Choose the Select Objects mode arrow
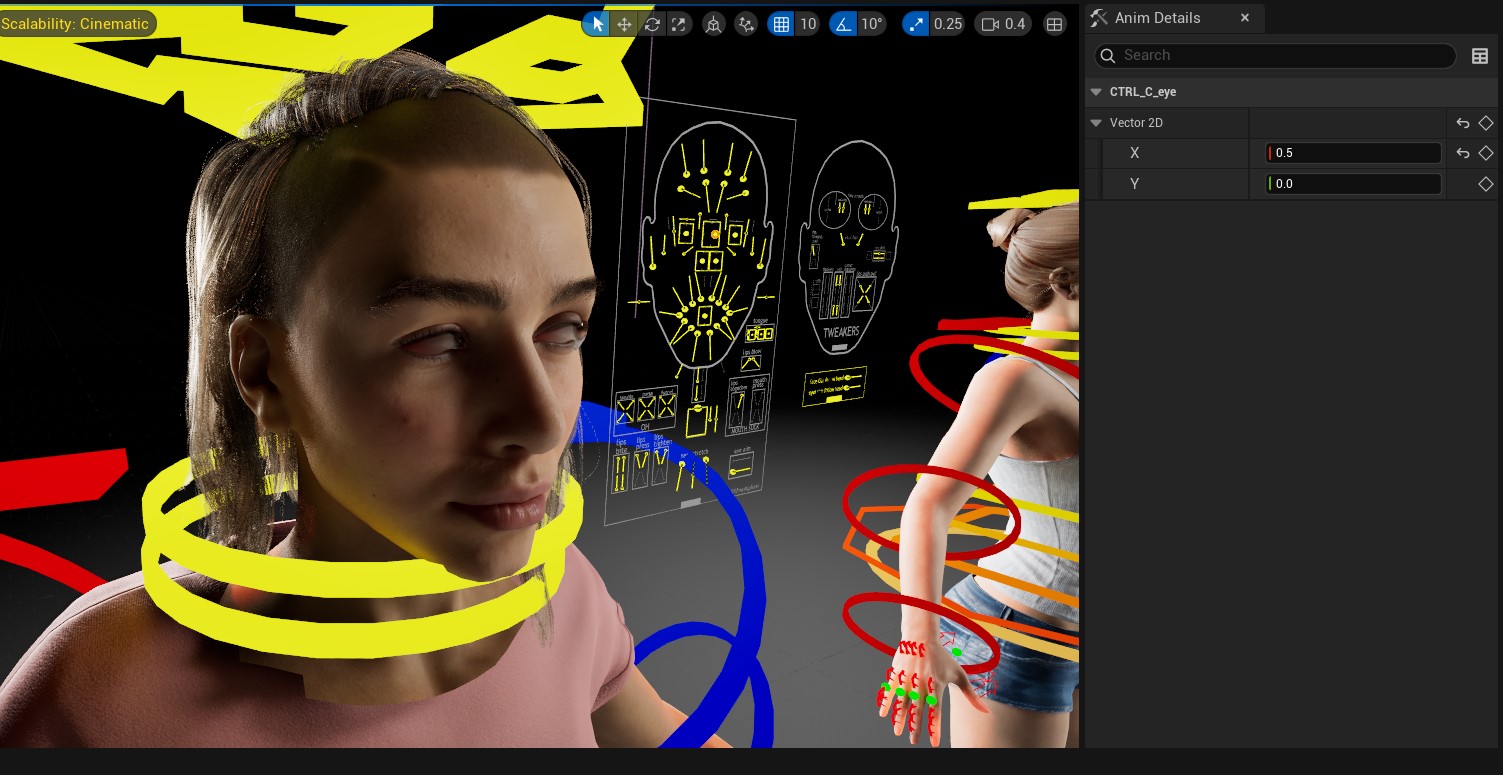The width and height of the screenshot is (1503, 775). click(597, 24)
